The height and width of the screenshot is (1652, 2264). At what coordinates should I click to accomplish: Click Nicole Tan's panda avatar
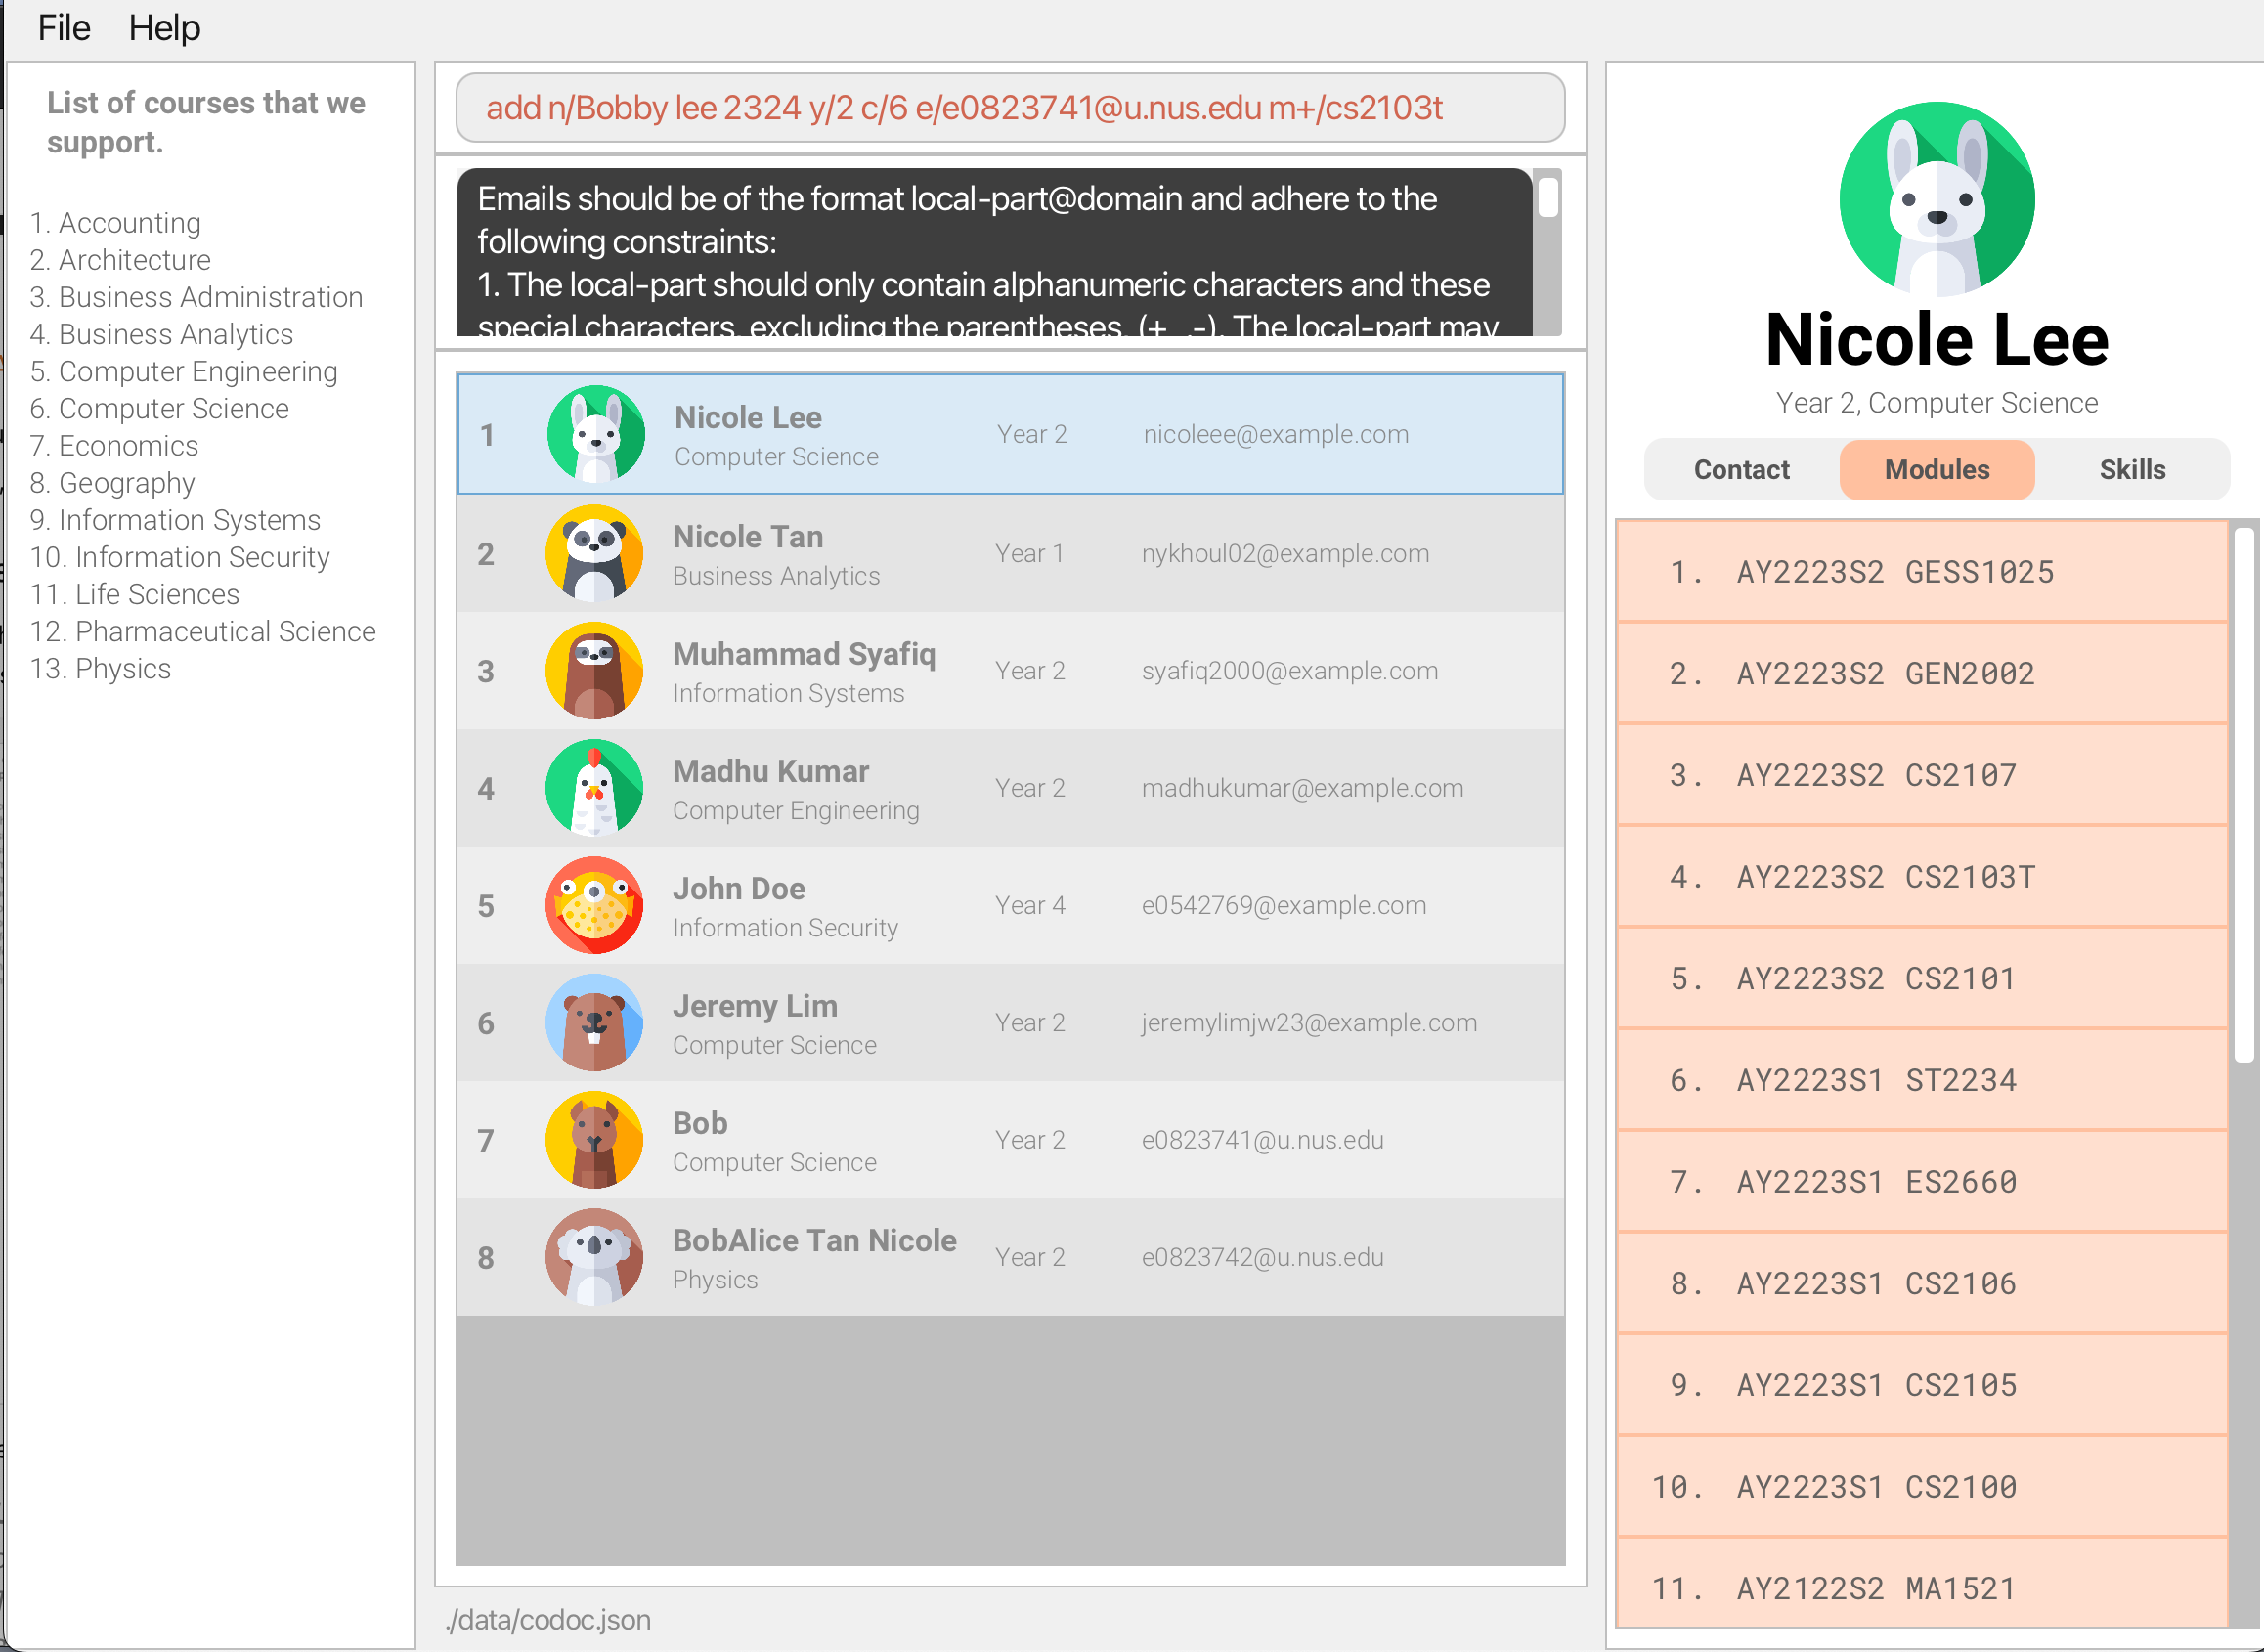coord(594,553)
